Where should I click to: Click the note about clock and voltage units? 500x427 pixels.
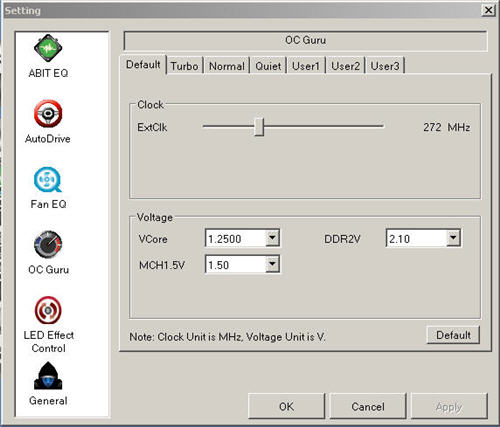coord(227,337)
